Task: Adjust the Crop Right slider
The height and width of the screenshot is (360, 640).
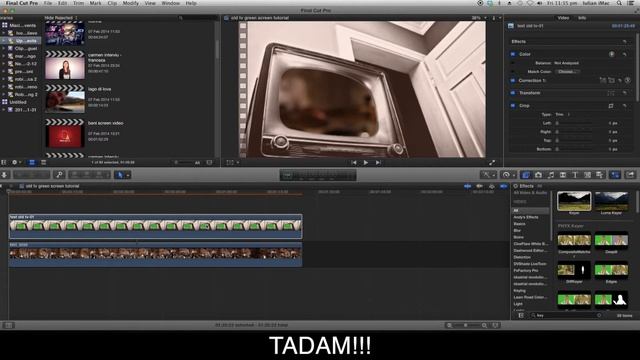Action: [x=574, y=132]
